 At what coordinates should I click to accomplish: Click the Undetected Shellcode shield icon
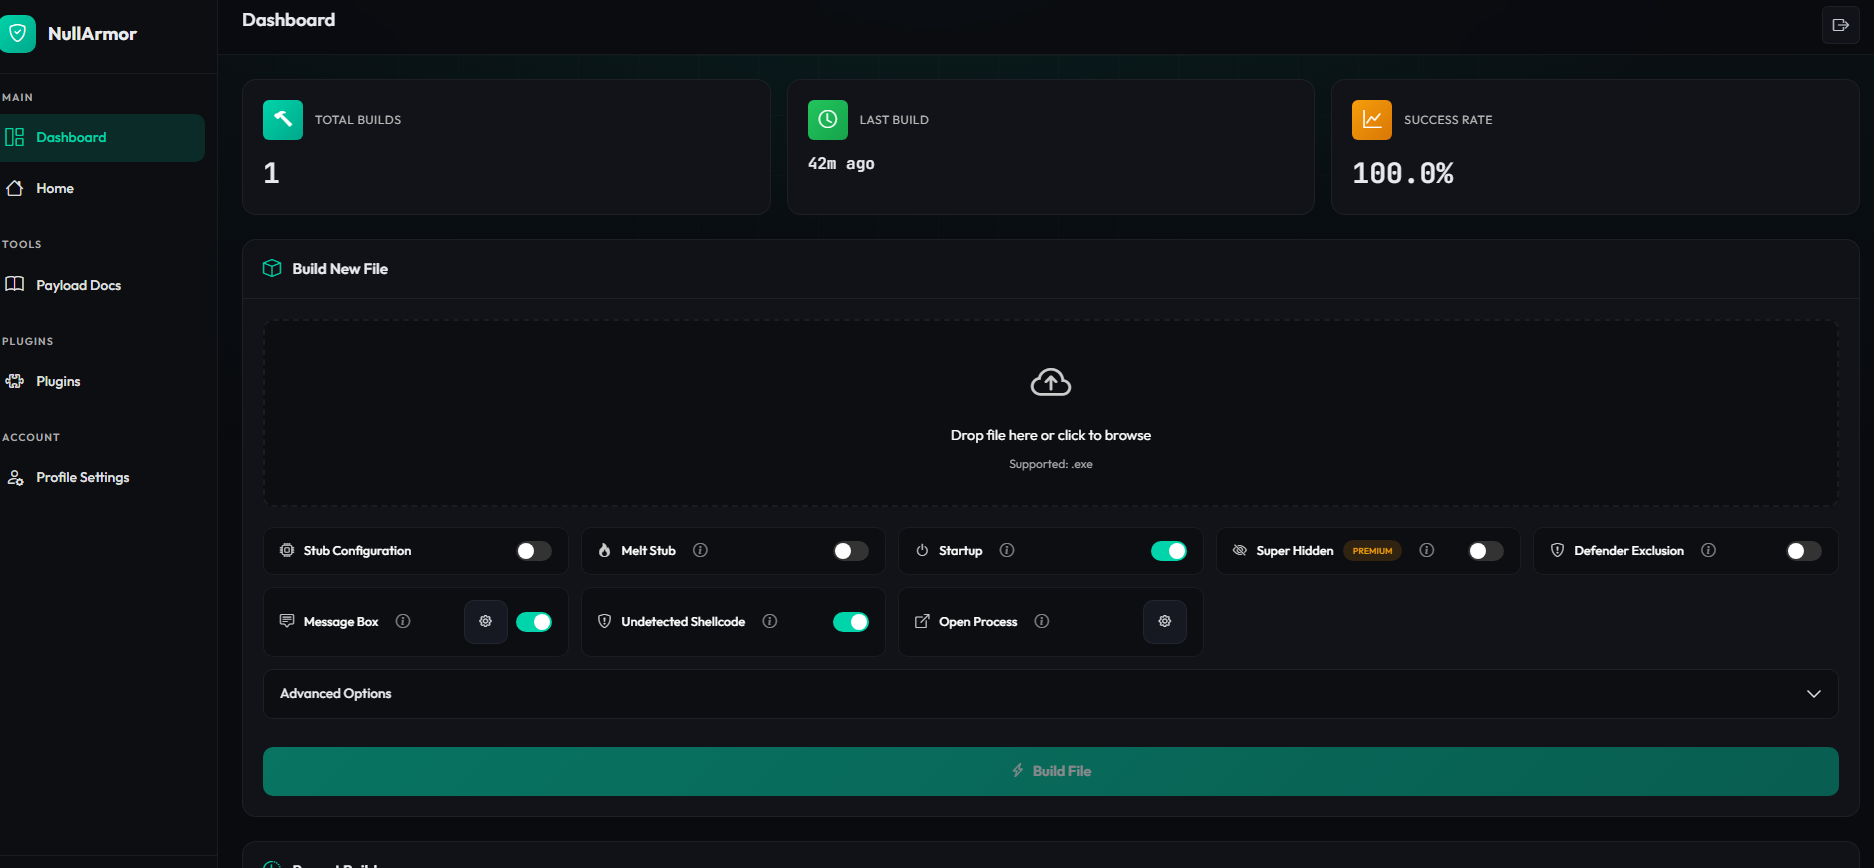tap(604, 621)
